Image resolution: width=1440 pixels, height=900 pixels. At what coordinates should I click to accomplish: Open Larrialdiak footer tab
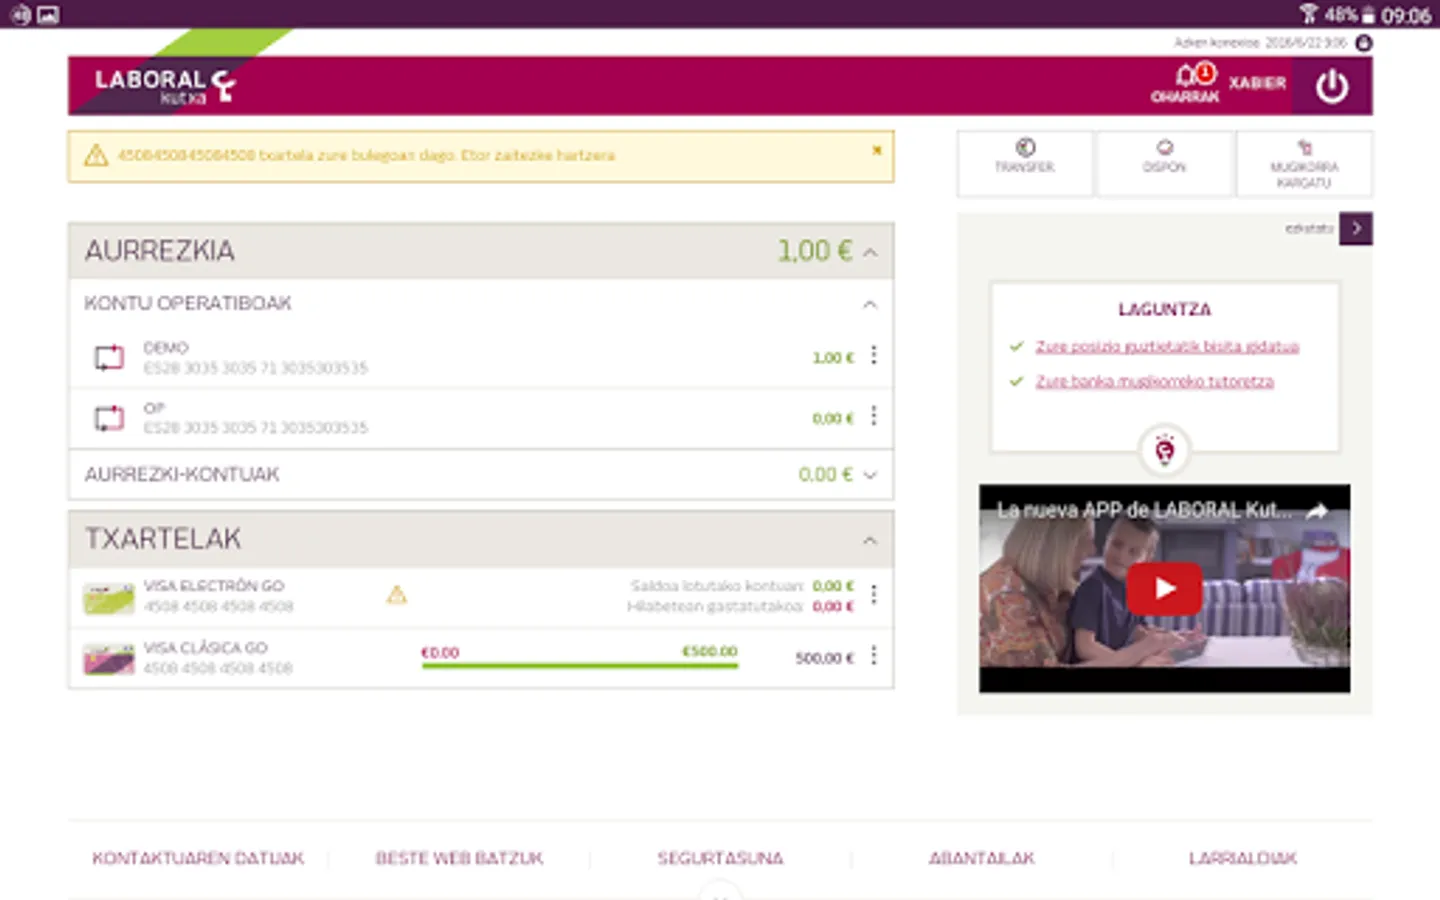[x=1242, y=858]
